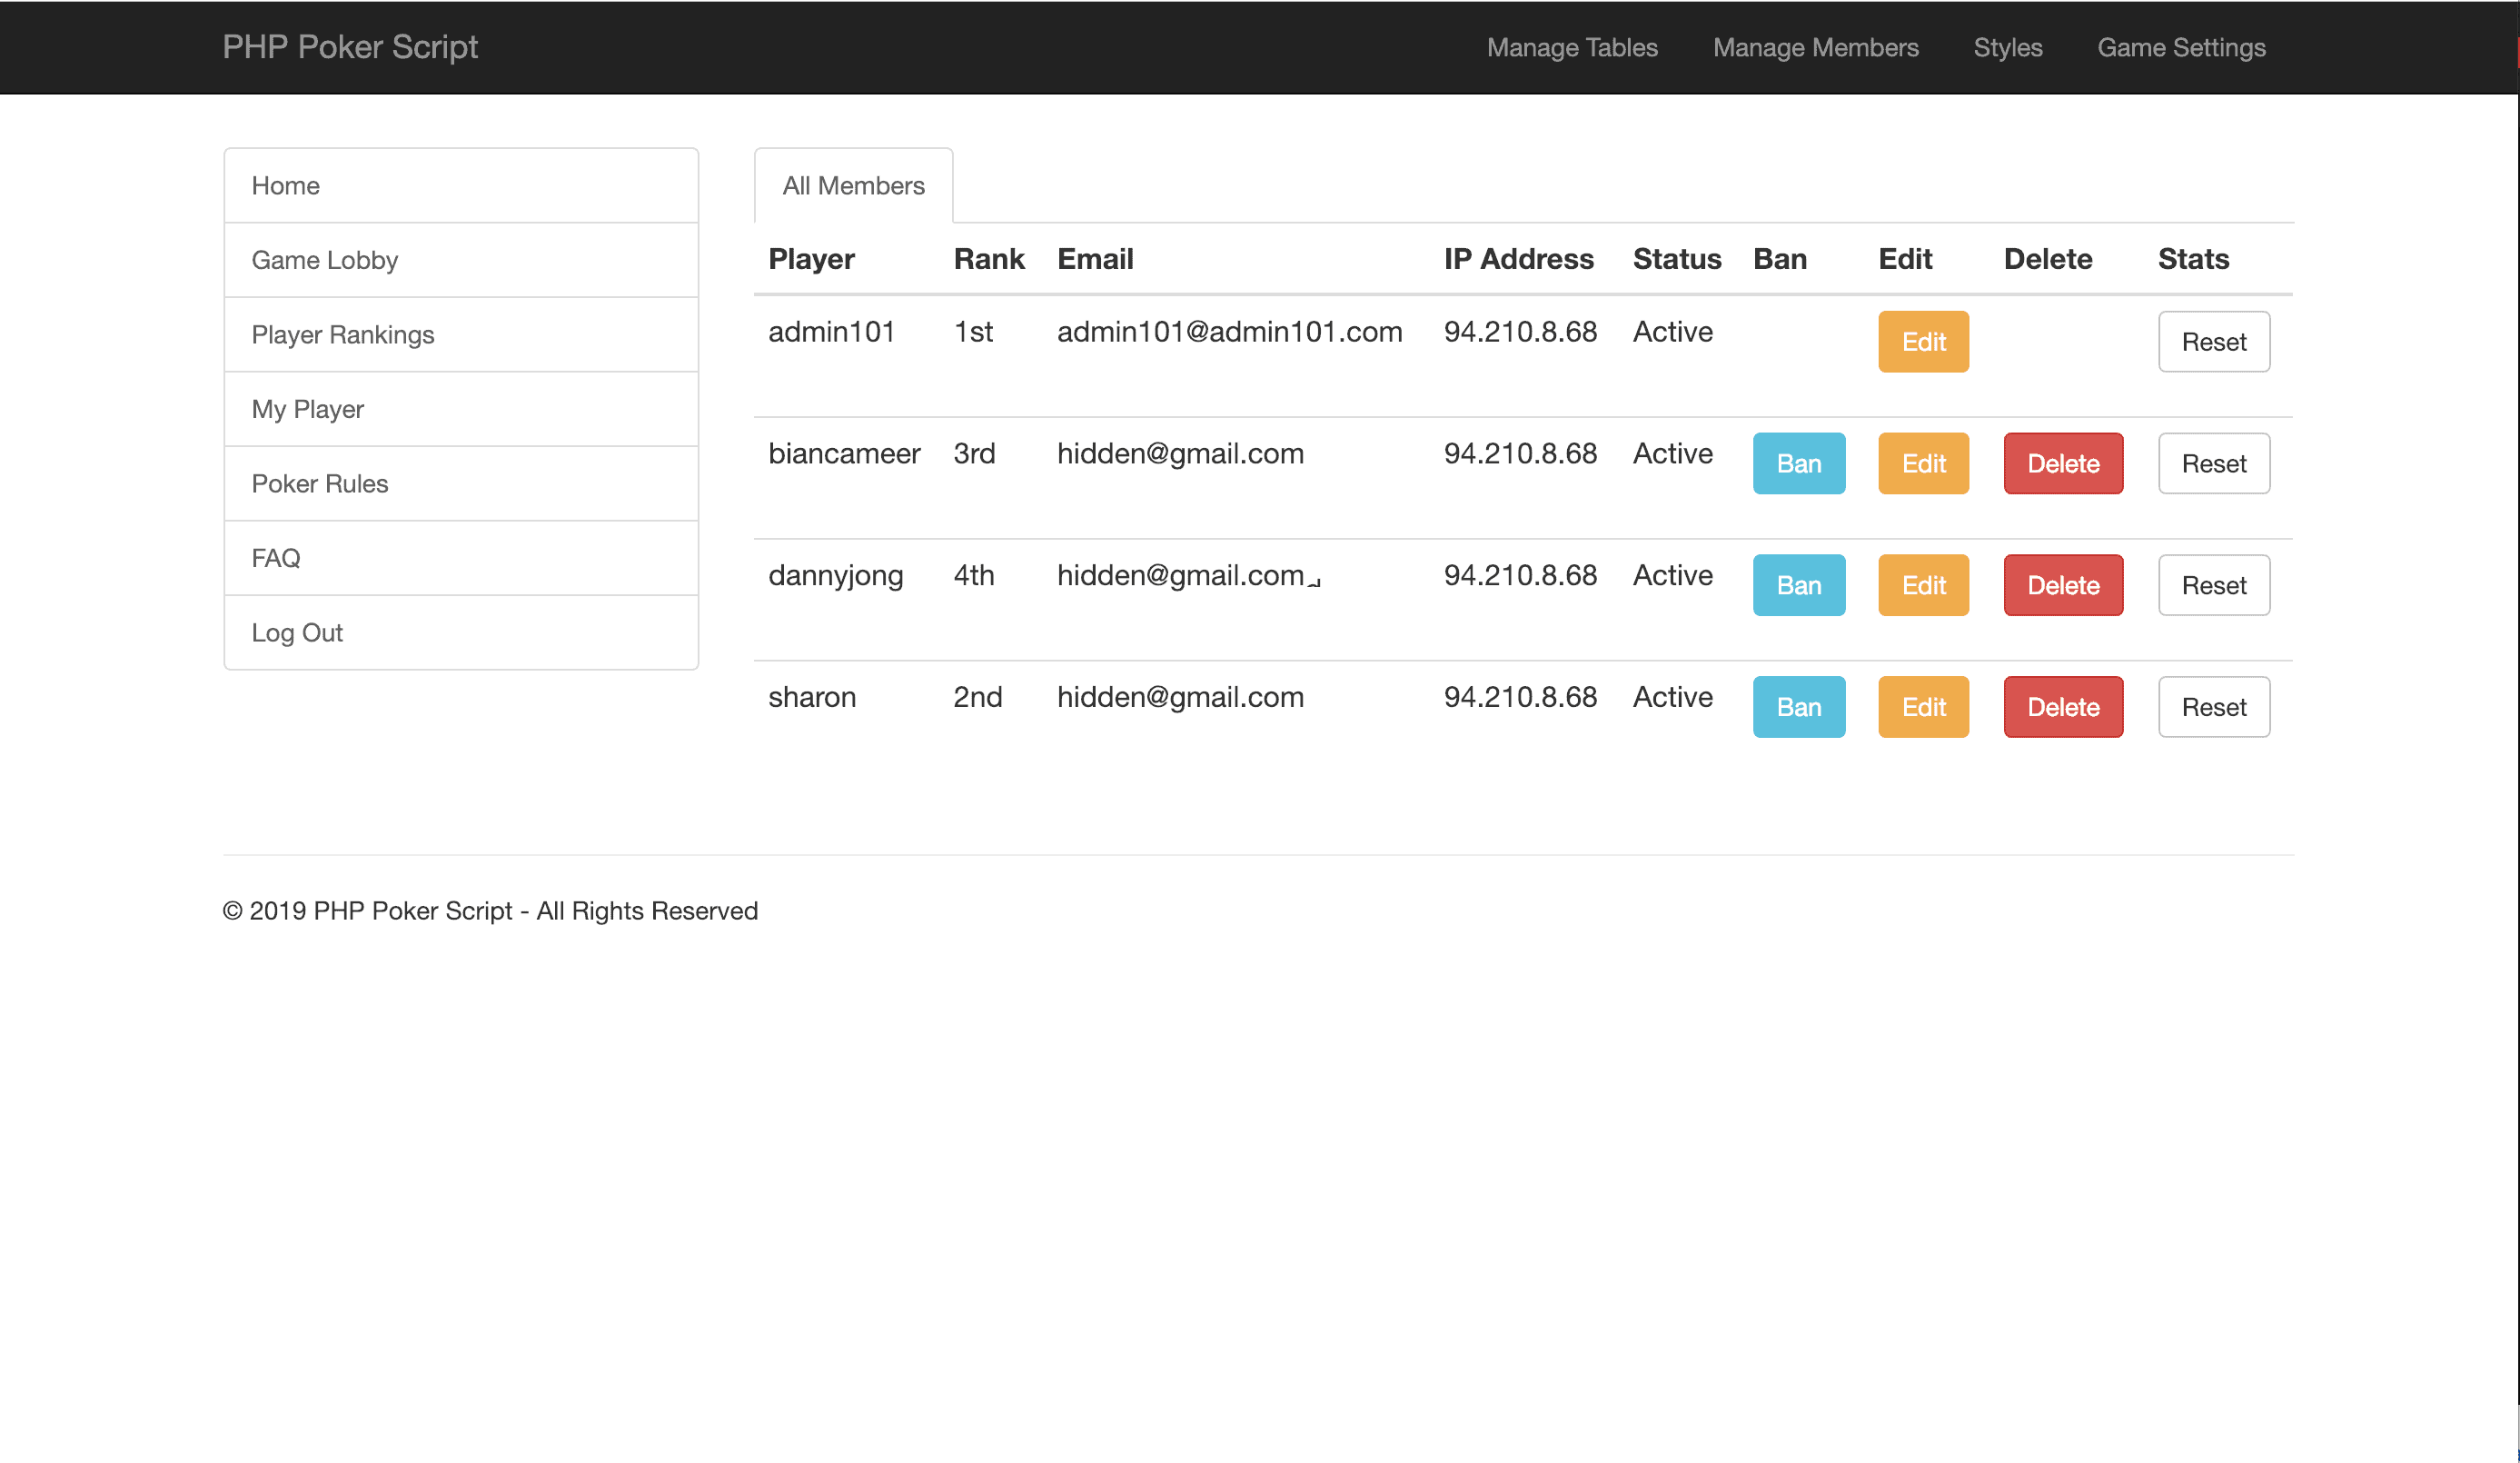The height and width of the screenshot is (1463, 2520).
Task: Click the hidden@gmail.com email in biancameer's row
Action: [1180, 454]
